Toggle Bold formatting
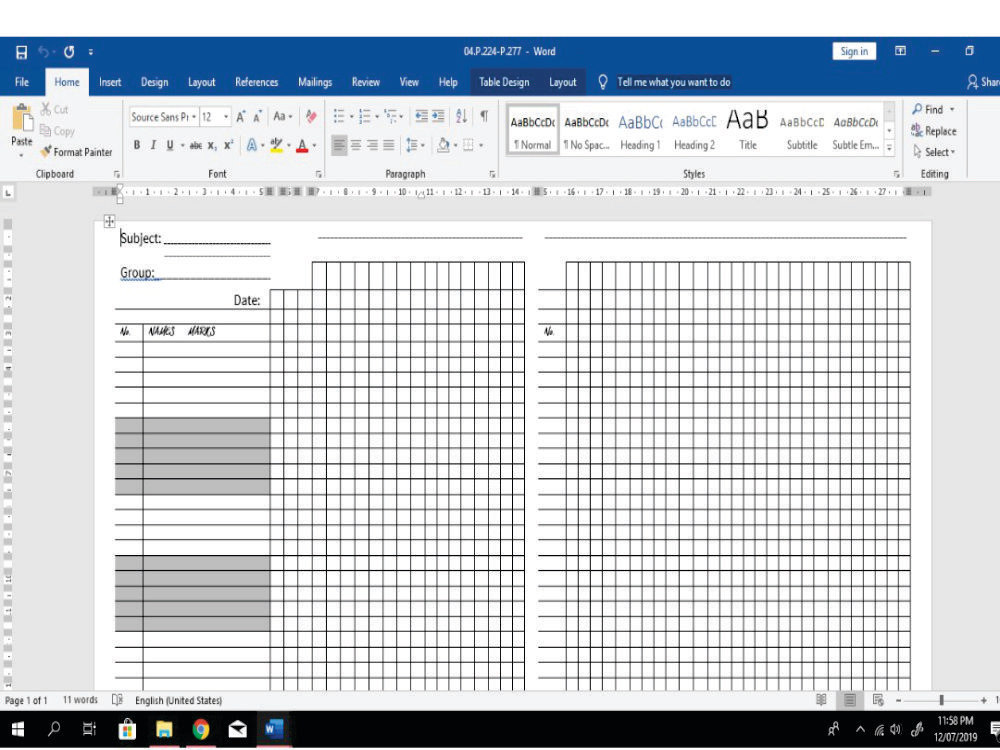The image size is (1000, 750). tap(136, 145)
